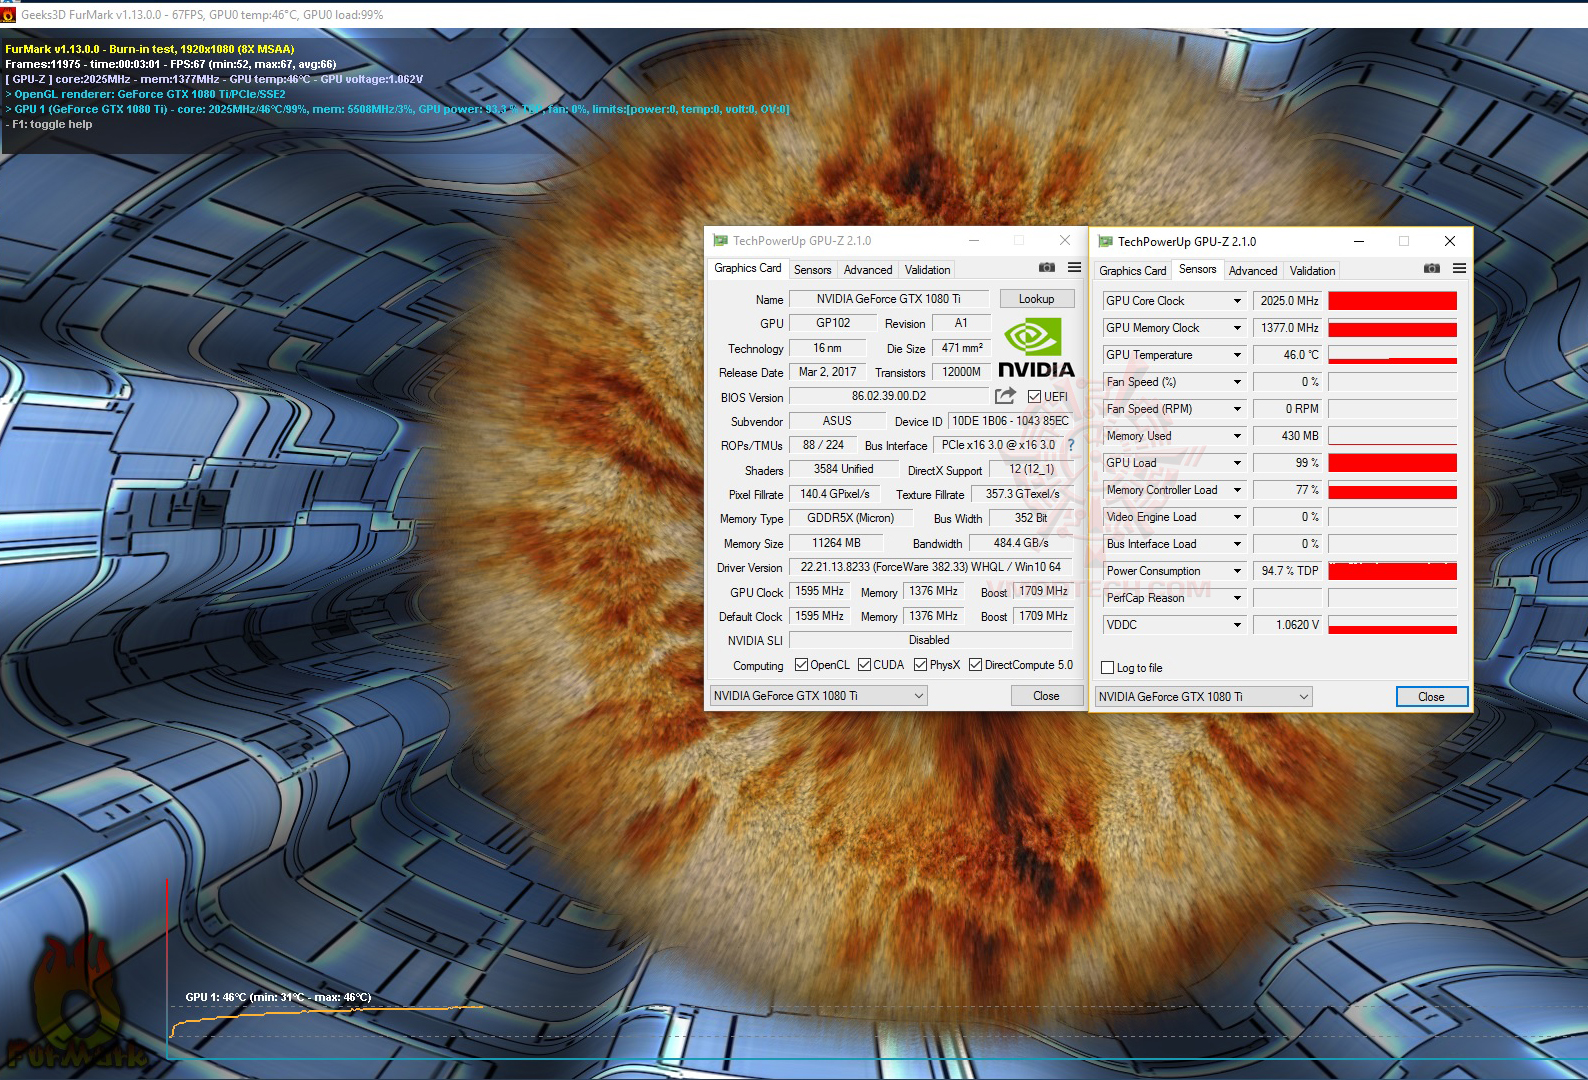Click the GPU Temperature reading '46.0 °C'
The width and height of the screenshot is (1588, 1080).
pos(1288,355)
